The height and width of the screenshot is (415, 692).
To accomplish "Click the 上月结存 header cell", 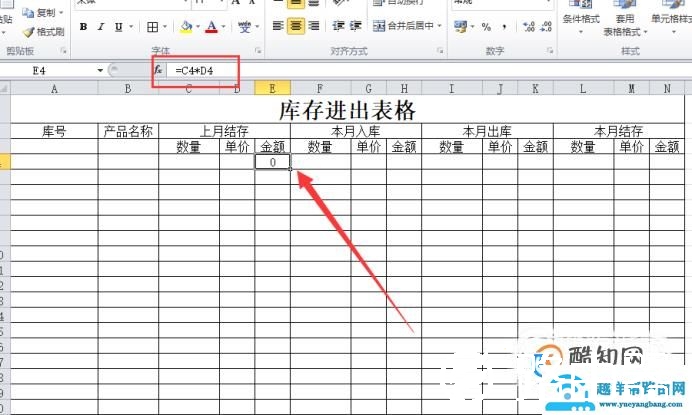I will click(x=224, y=131).
